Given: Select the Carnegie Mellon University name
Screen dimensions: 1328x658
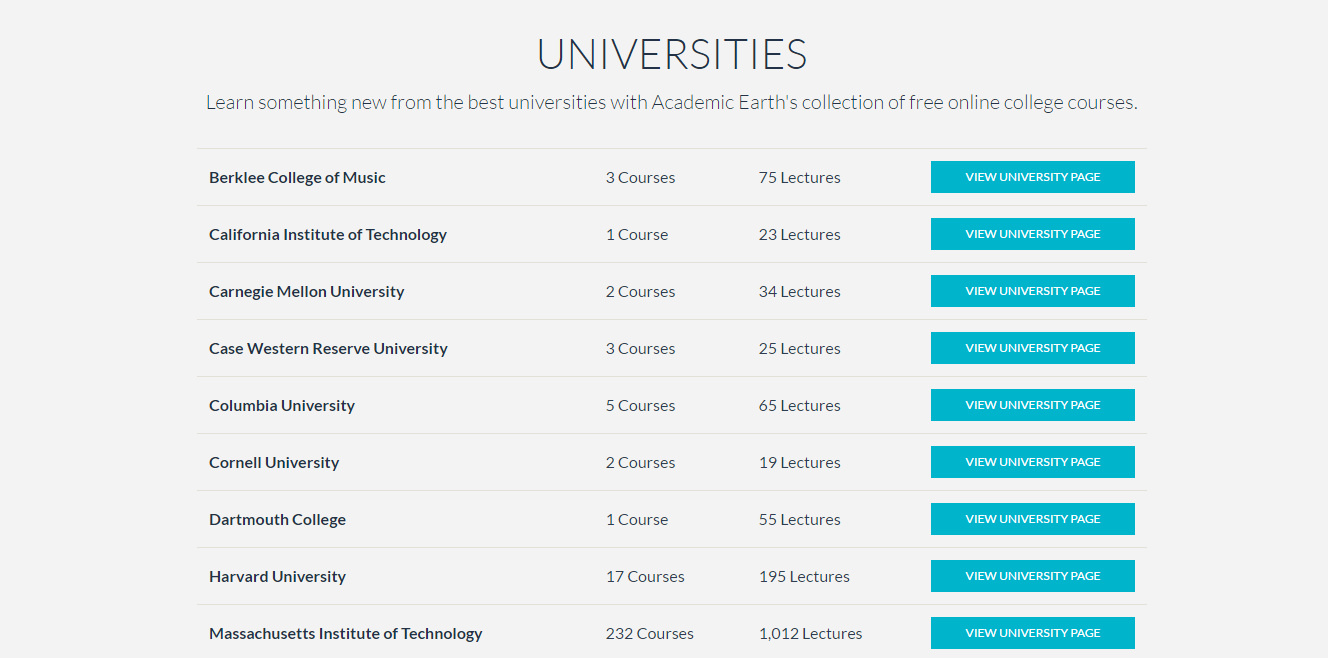Looking at the screenshot, I should coord(306,292).
